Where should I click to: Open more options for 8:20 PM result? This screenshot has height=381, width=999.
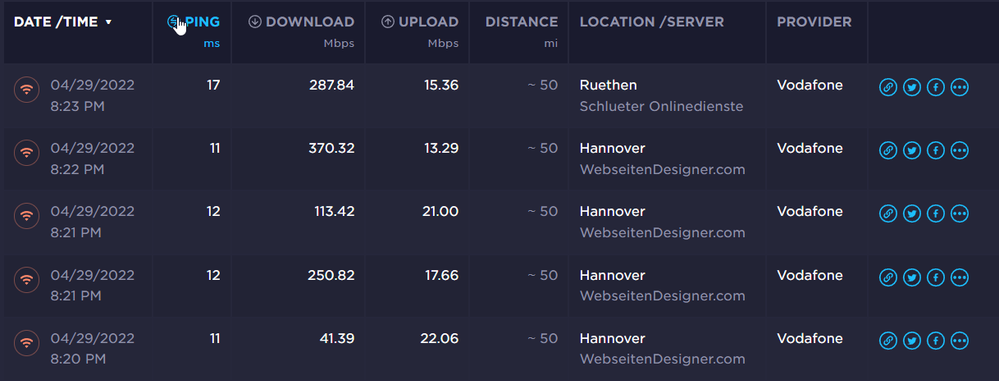click(x=959, y=341)
